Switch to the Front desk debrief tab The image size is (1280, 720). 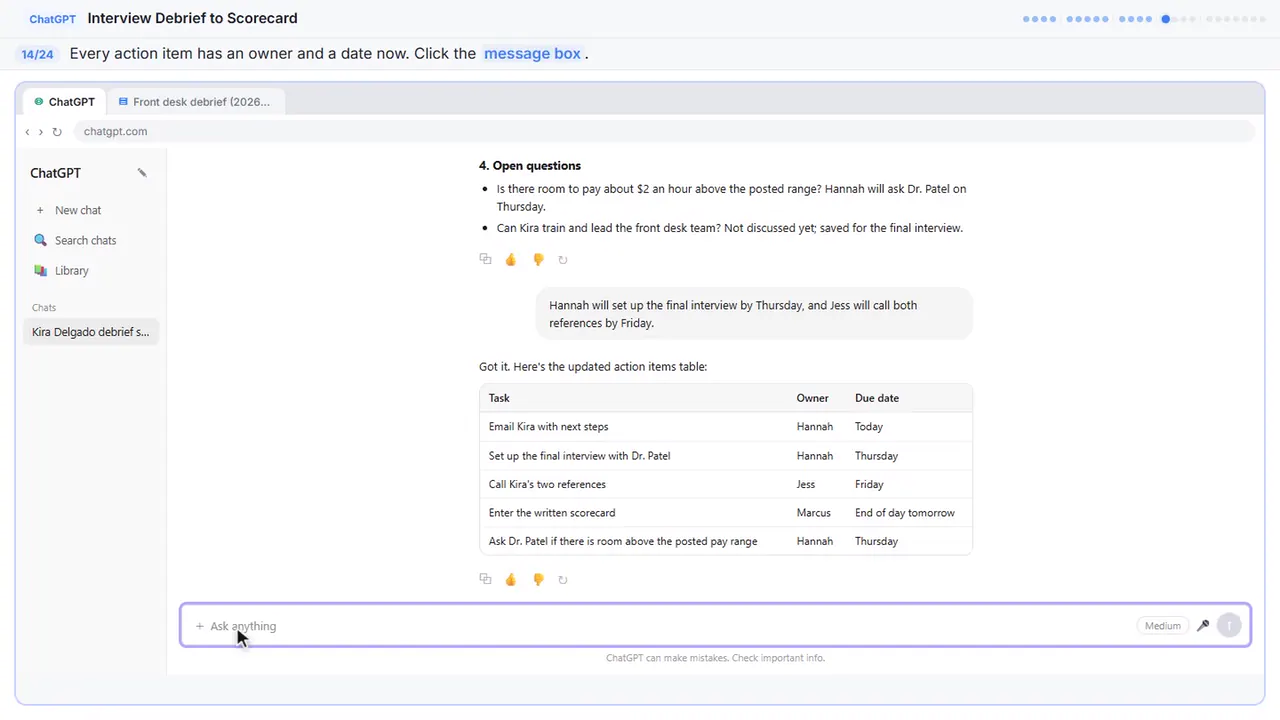tap(195, 102)
